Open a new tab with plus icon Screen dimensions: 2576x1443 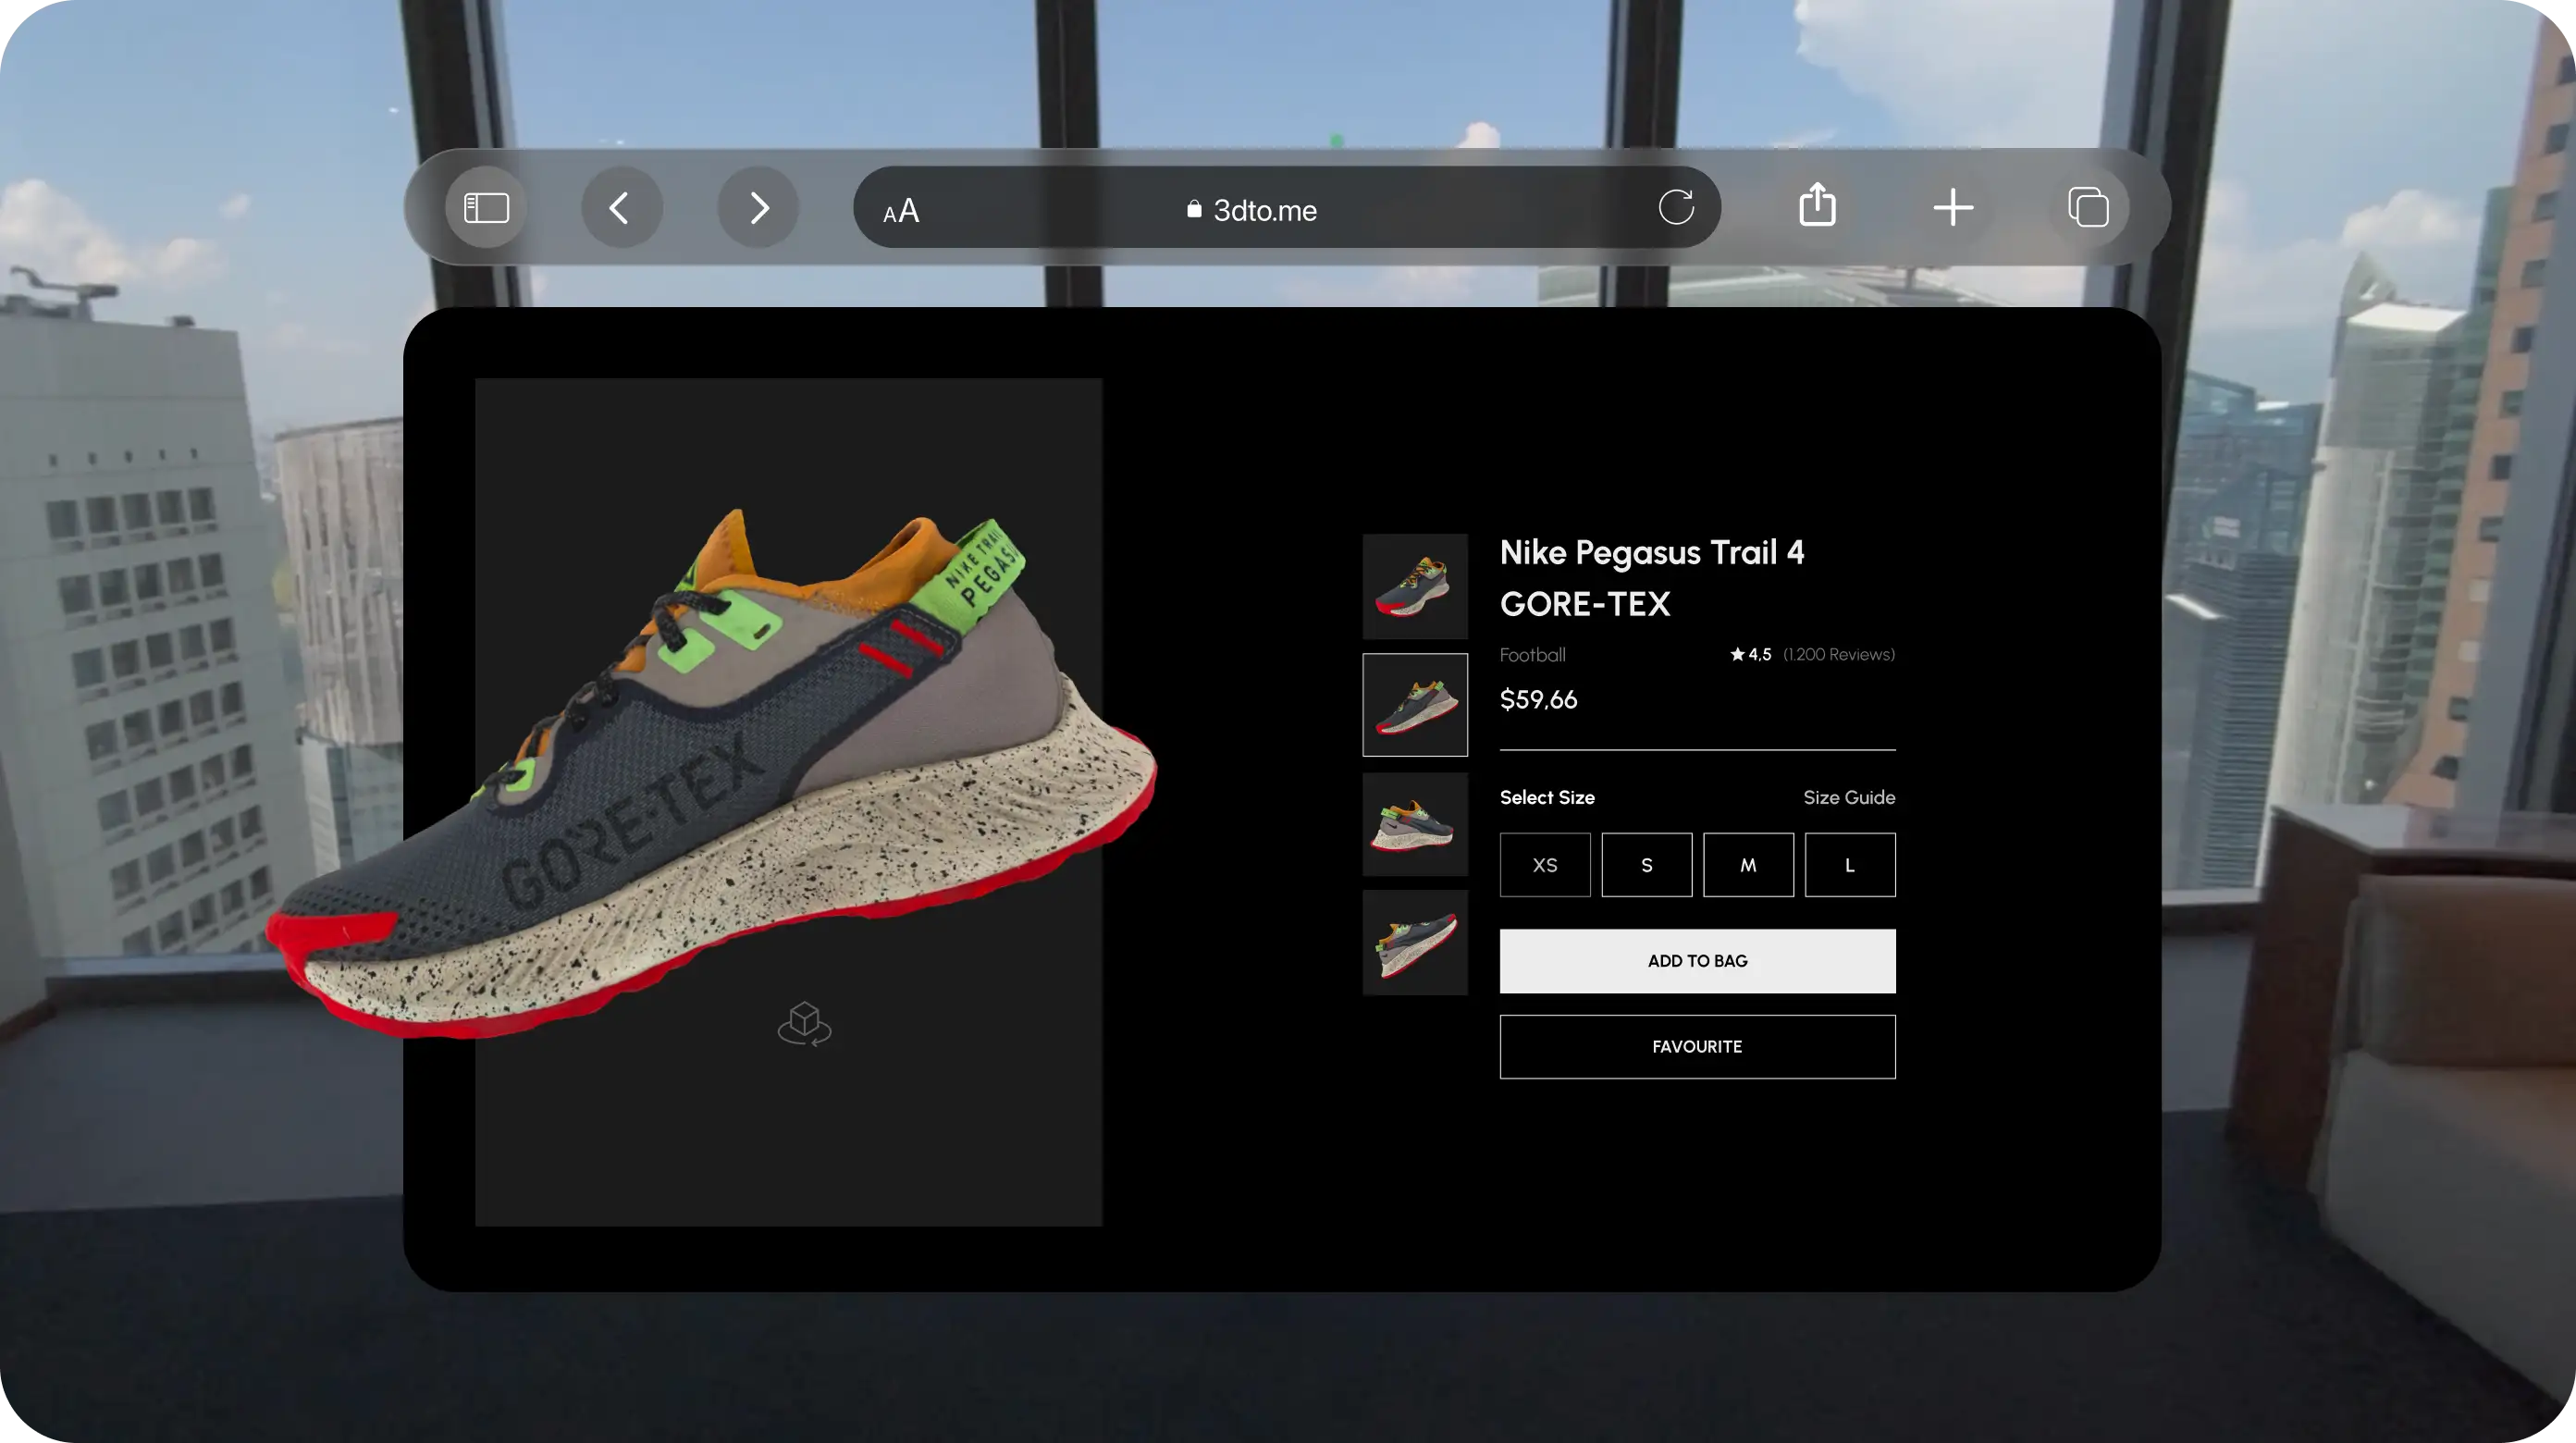click(1953, 208)
